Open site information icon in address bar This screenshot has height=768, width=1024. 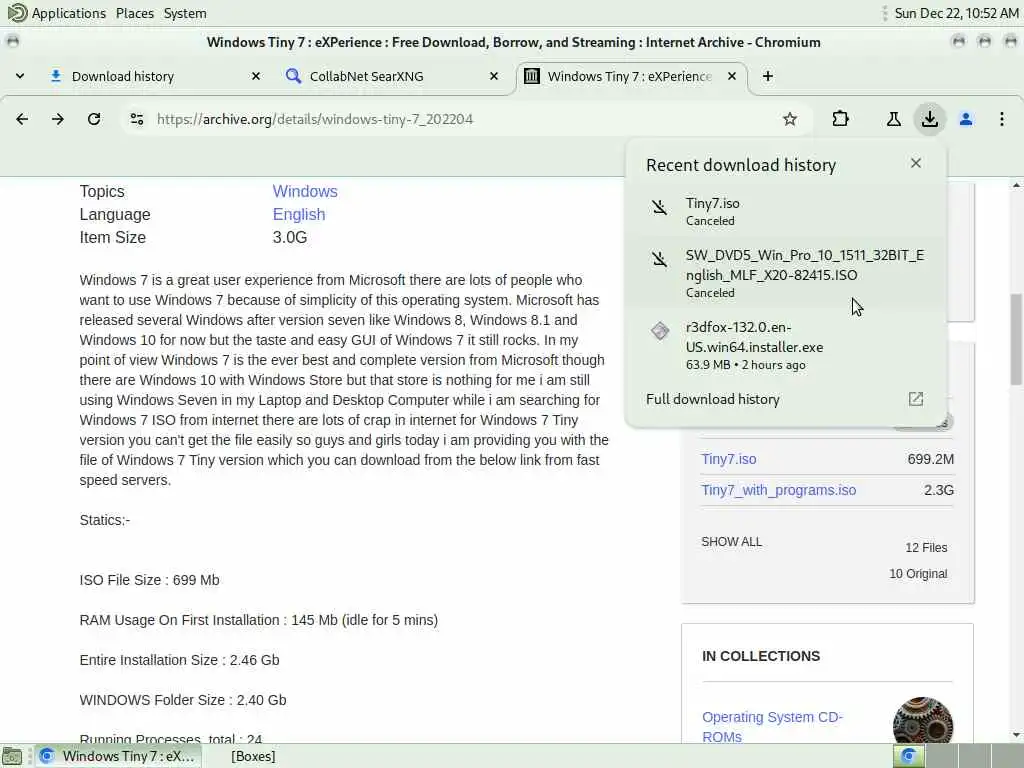[137, 119]
